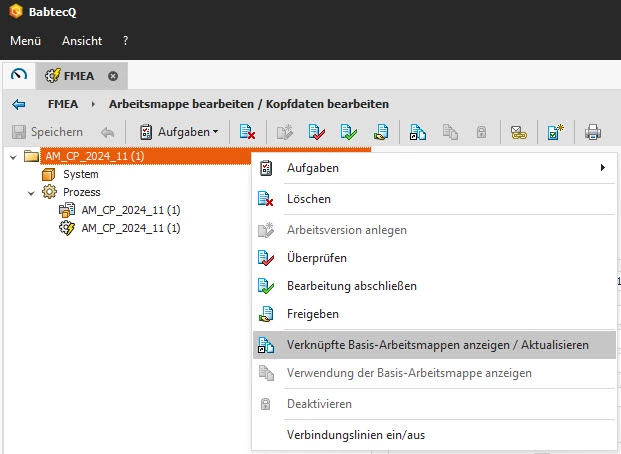Click the toolbar mail link icon
Image resolution: width=621 pixels, height=454 pixels.
(x=518, y=132)
